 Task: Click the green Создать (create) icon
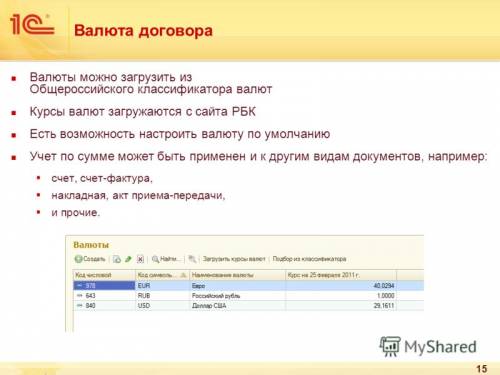[x=78, y=259]
